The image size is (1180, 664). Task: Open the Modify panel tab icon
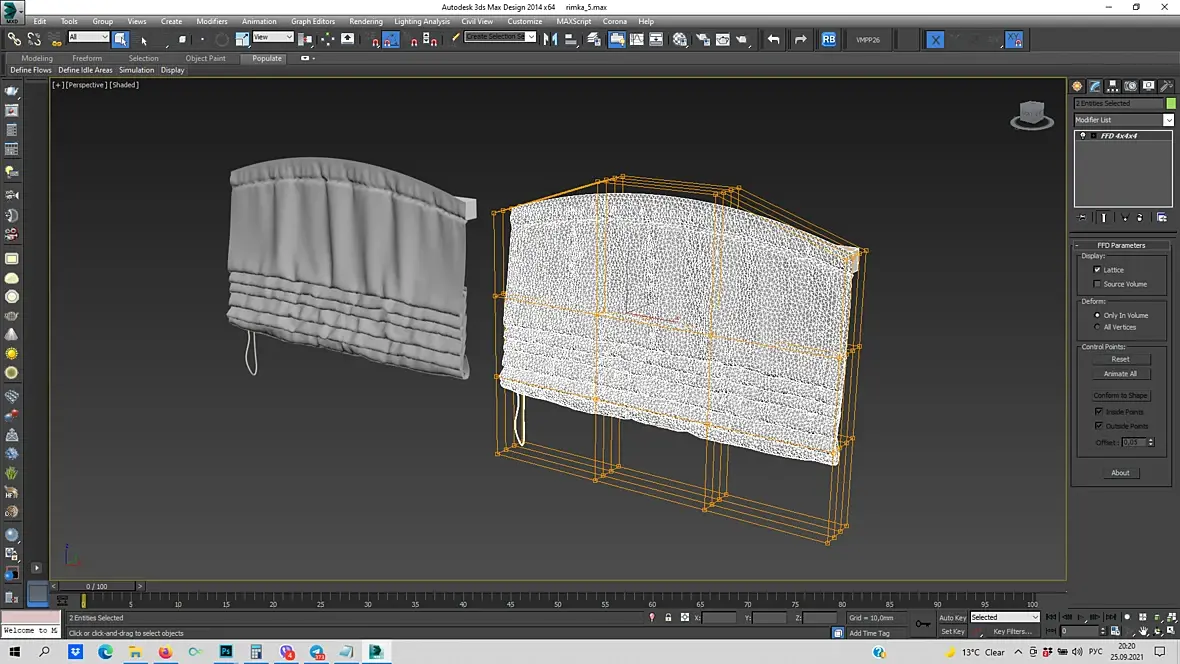coord(1095,86)
